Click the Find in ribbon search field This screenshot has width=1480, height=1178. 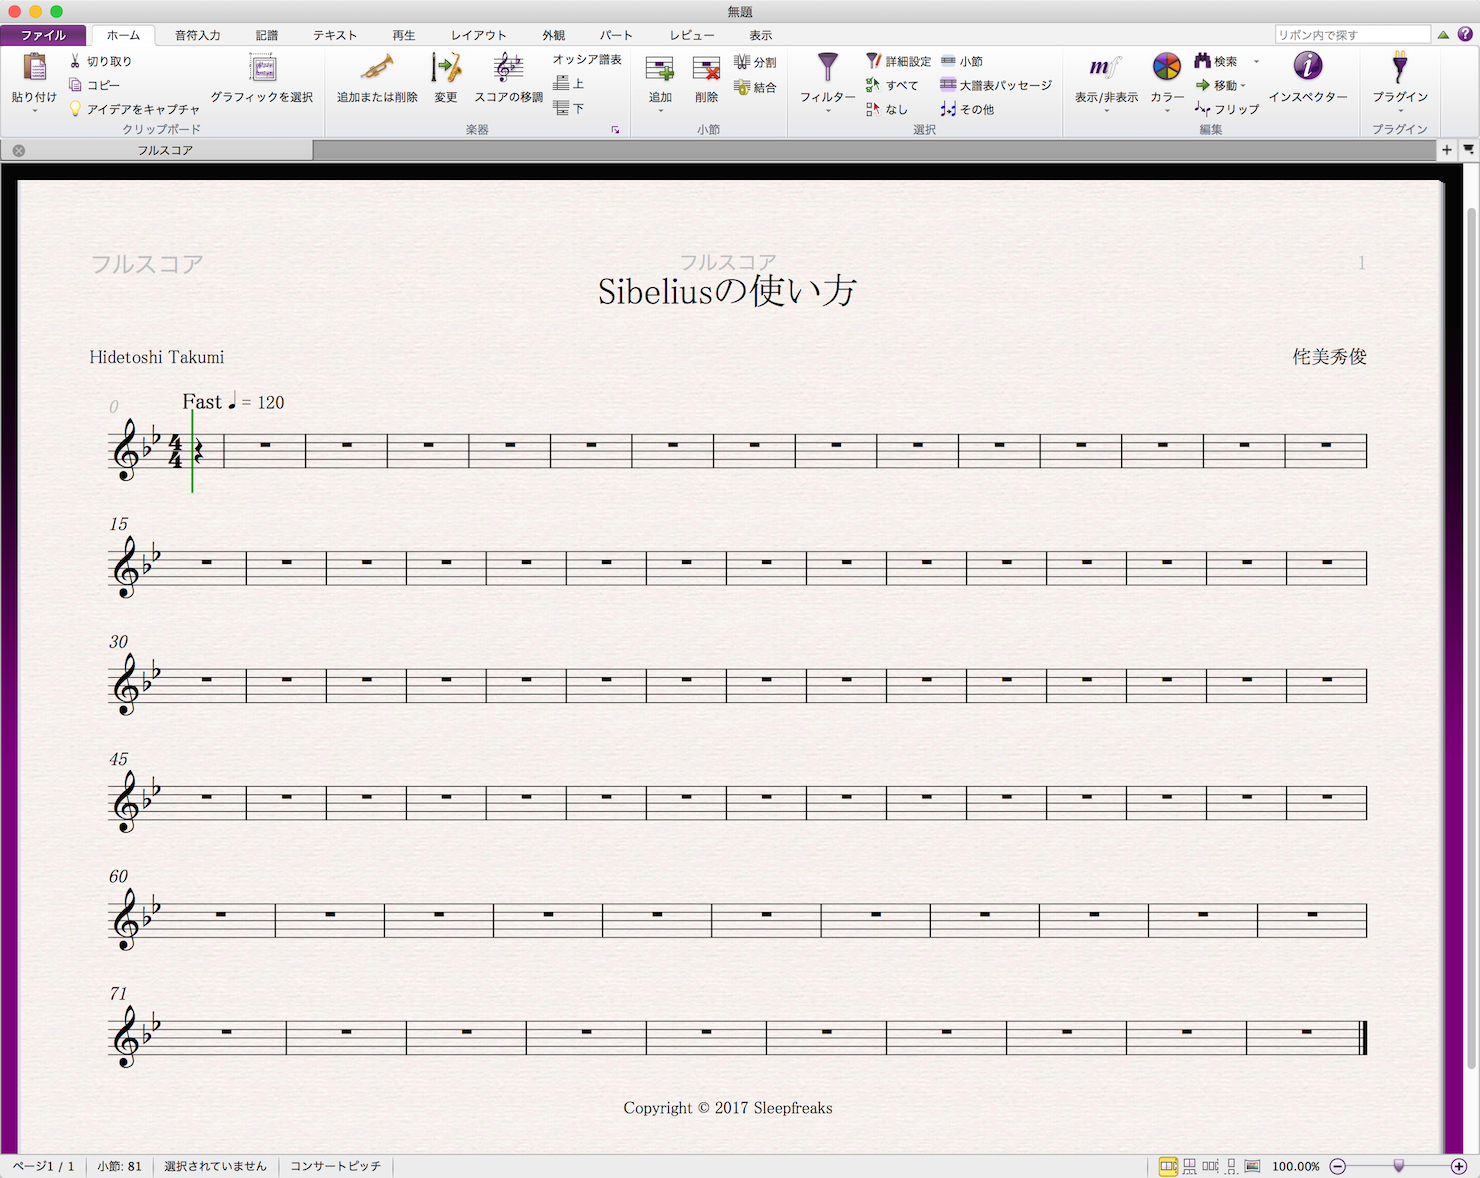tap(1353, 35)
